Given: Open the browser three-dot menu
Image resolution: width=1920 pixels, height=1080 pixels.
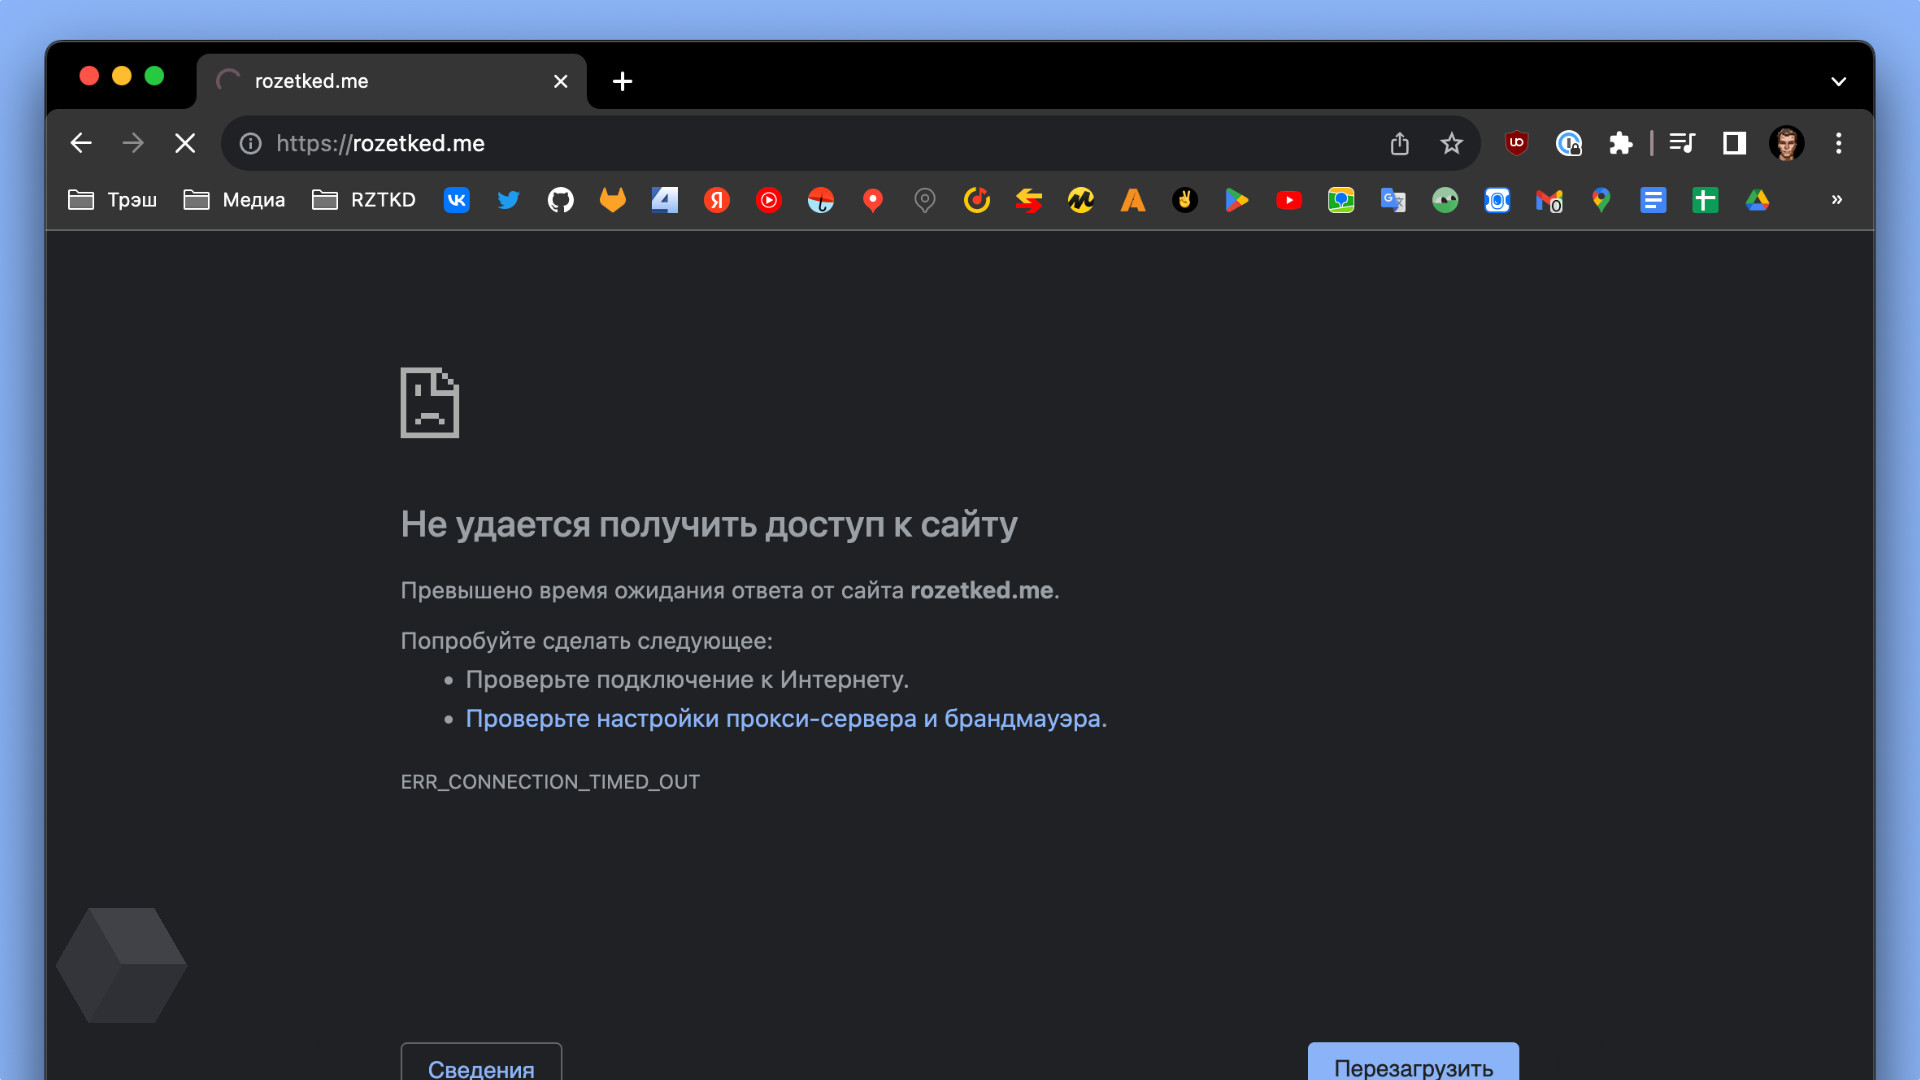Looking at the screenshot, I should pos(1839,143).
